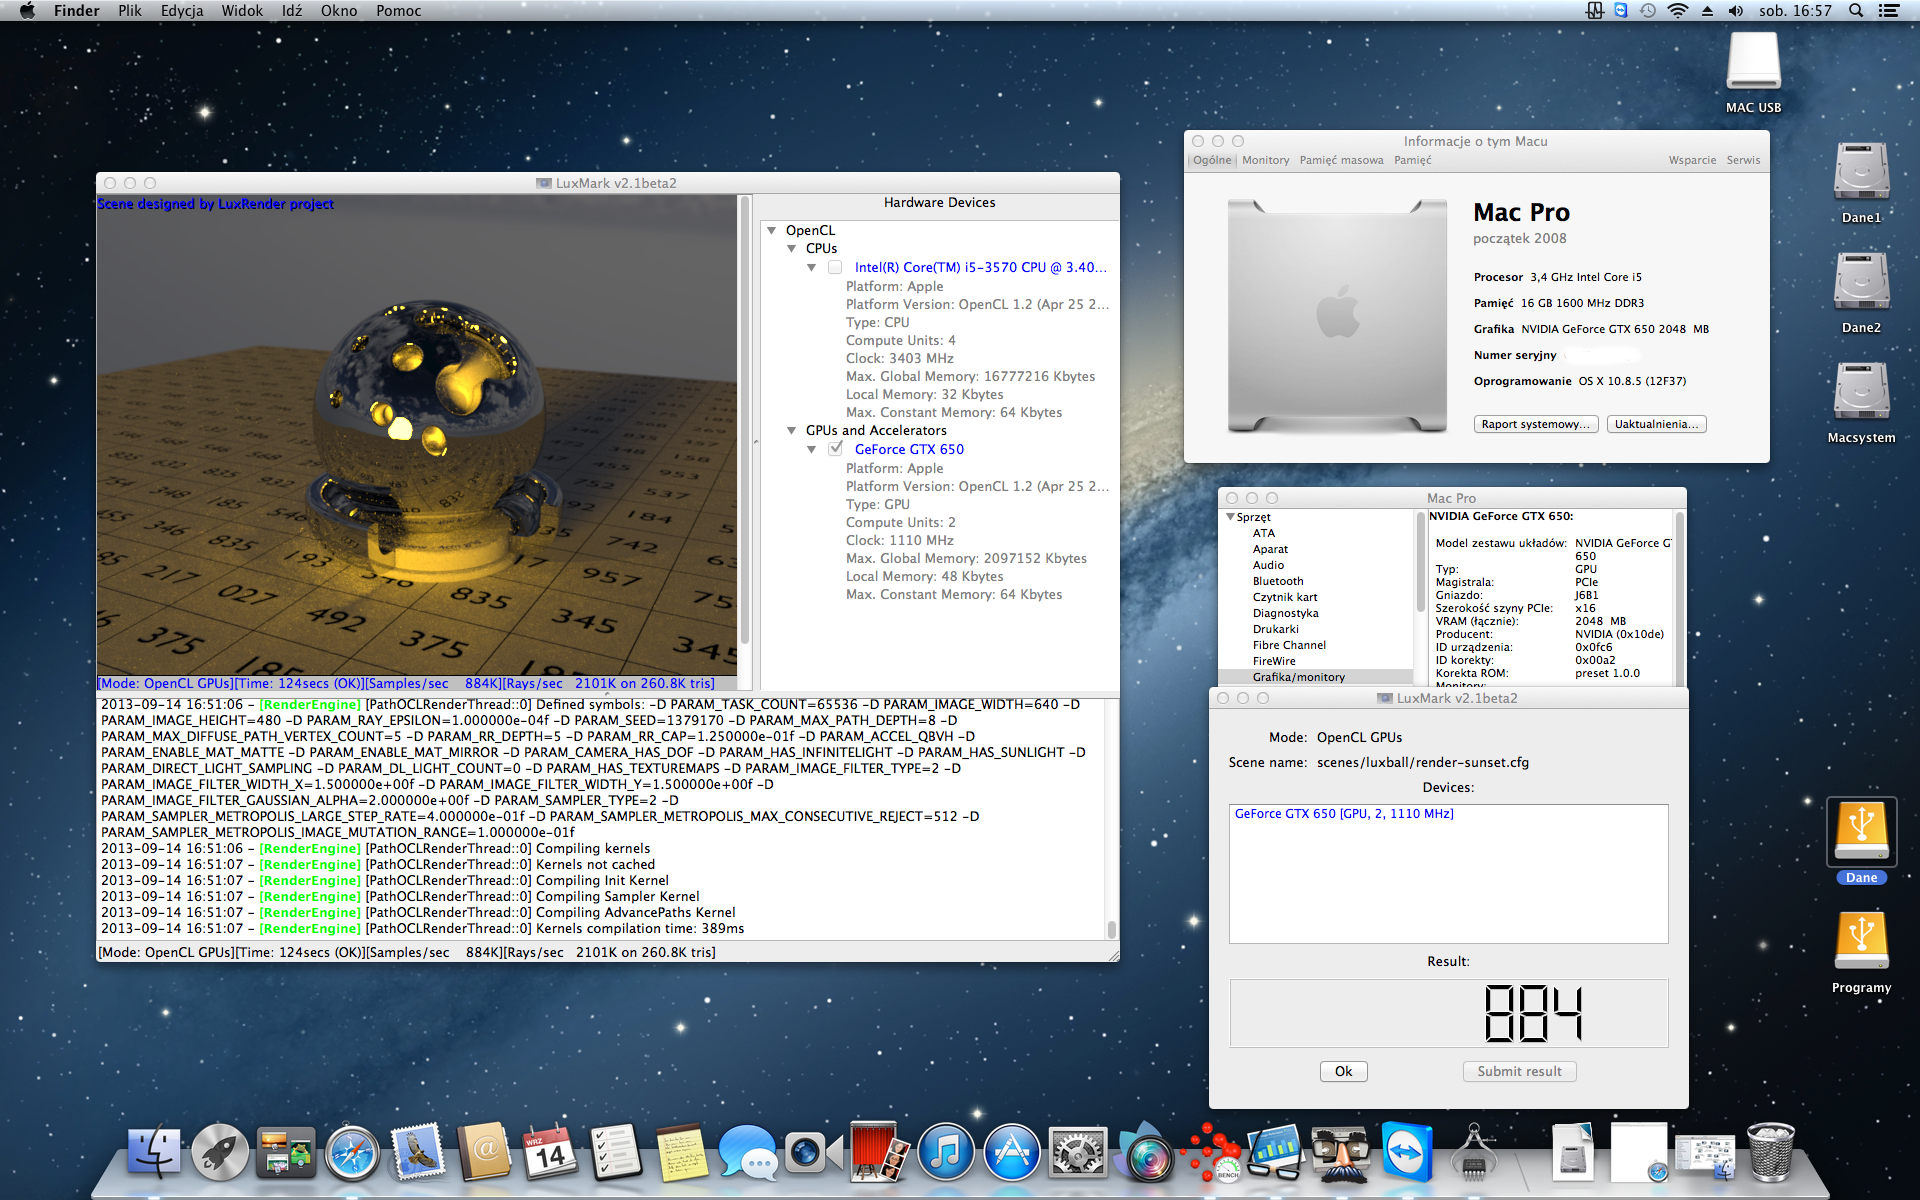Open yellow Notes icon in Dock
Screen dimensions: 1920x1200
pos(682,1153)
